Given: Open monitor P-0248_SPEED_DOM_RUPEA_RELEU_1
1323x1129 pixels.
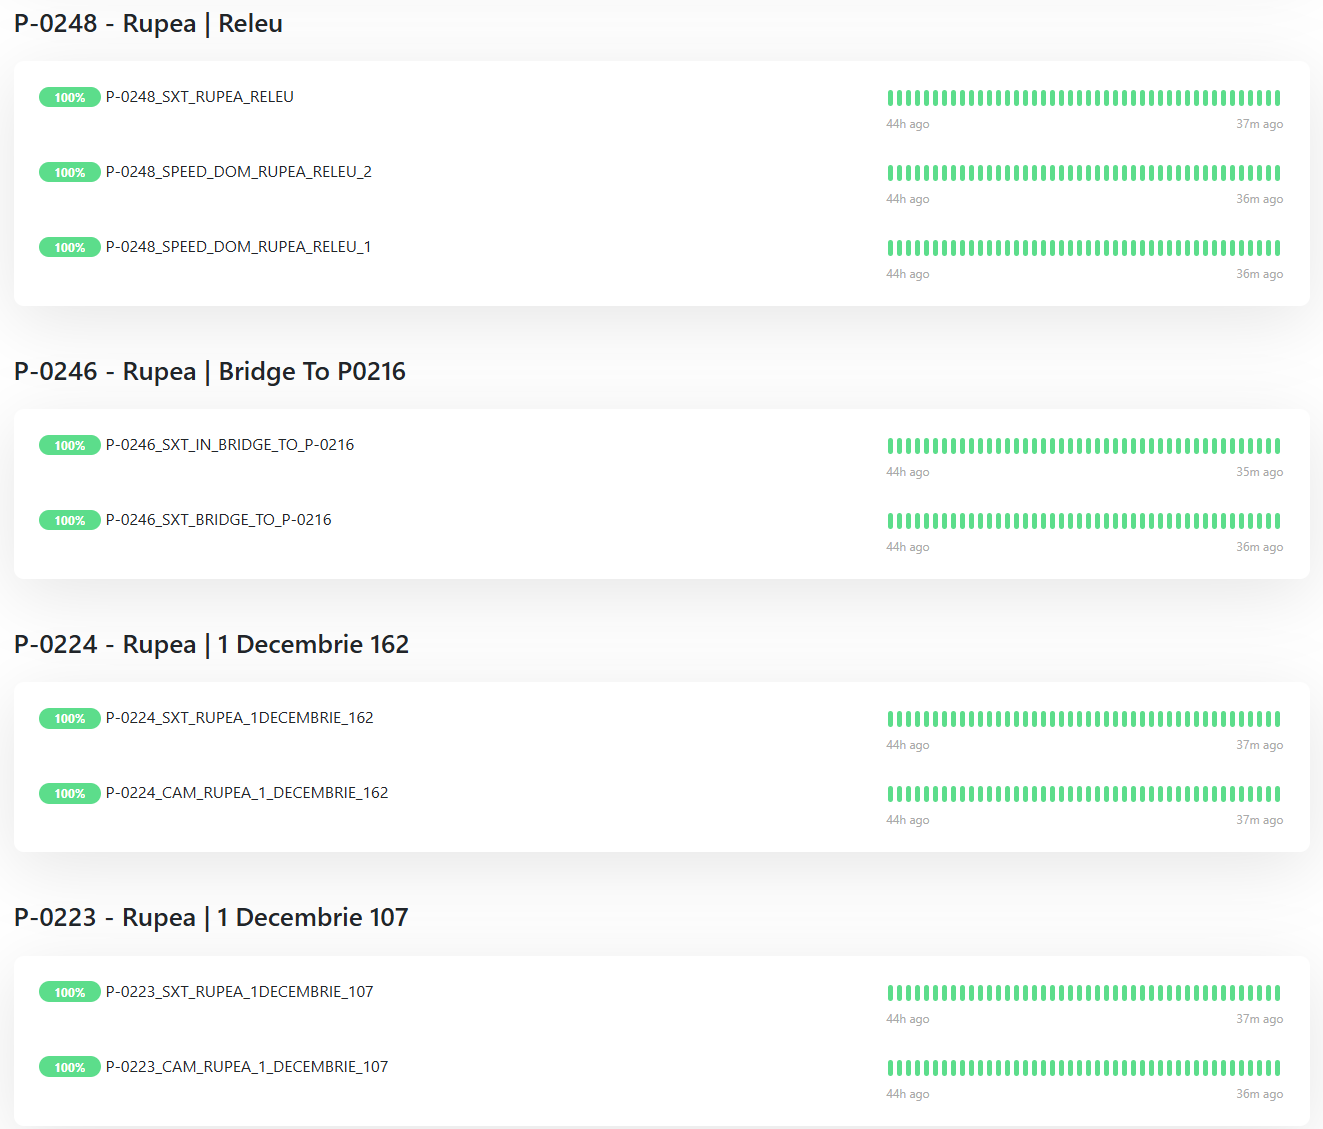Looking at the screenshot, I should (x=238, y=247).
